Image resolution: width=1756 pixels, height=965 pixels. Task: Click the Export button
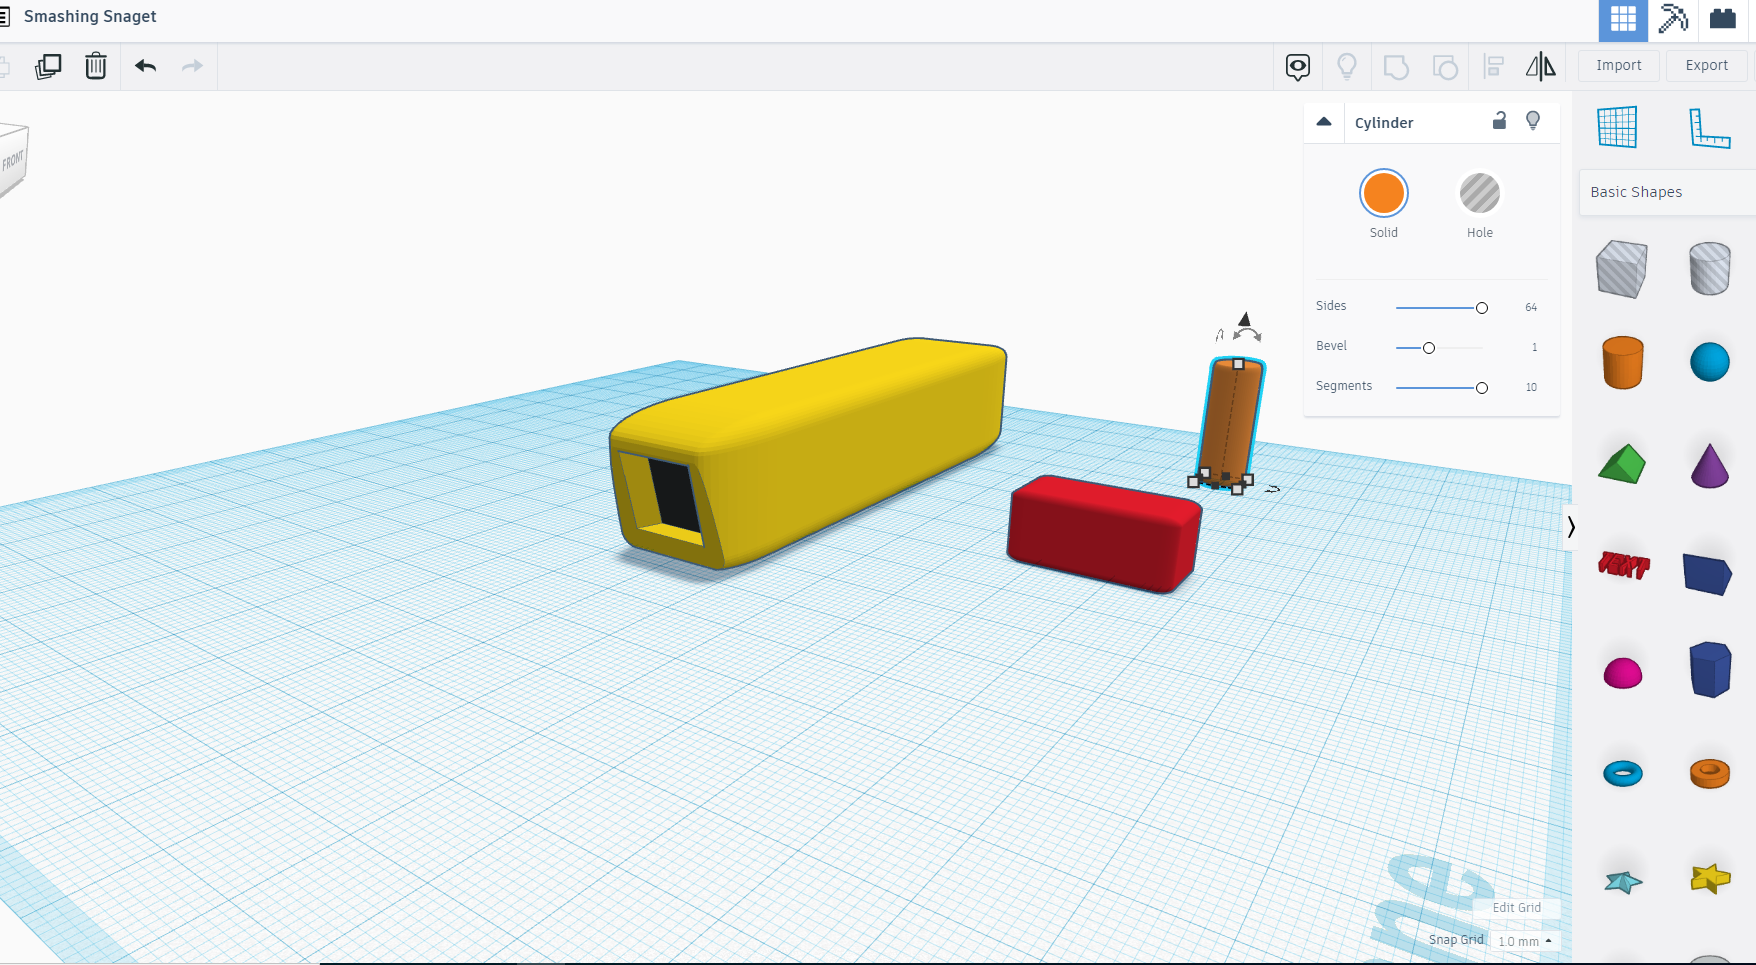point(1707,66)
